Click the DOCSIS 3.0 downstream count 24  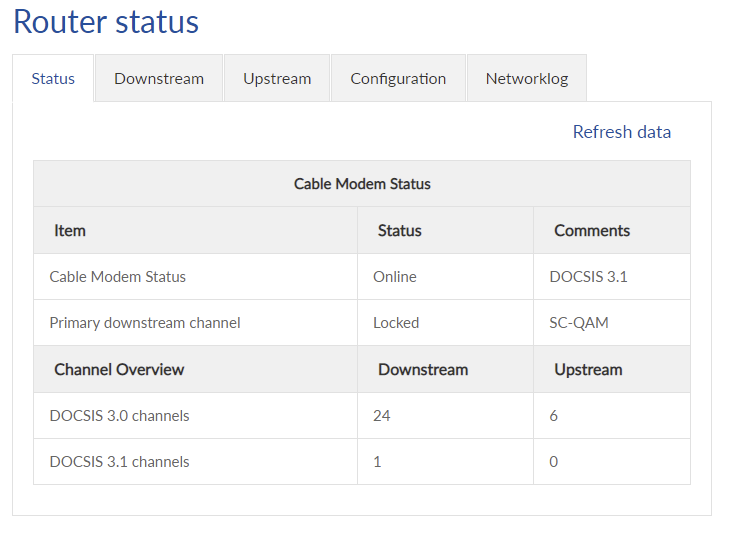[381, 415]
